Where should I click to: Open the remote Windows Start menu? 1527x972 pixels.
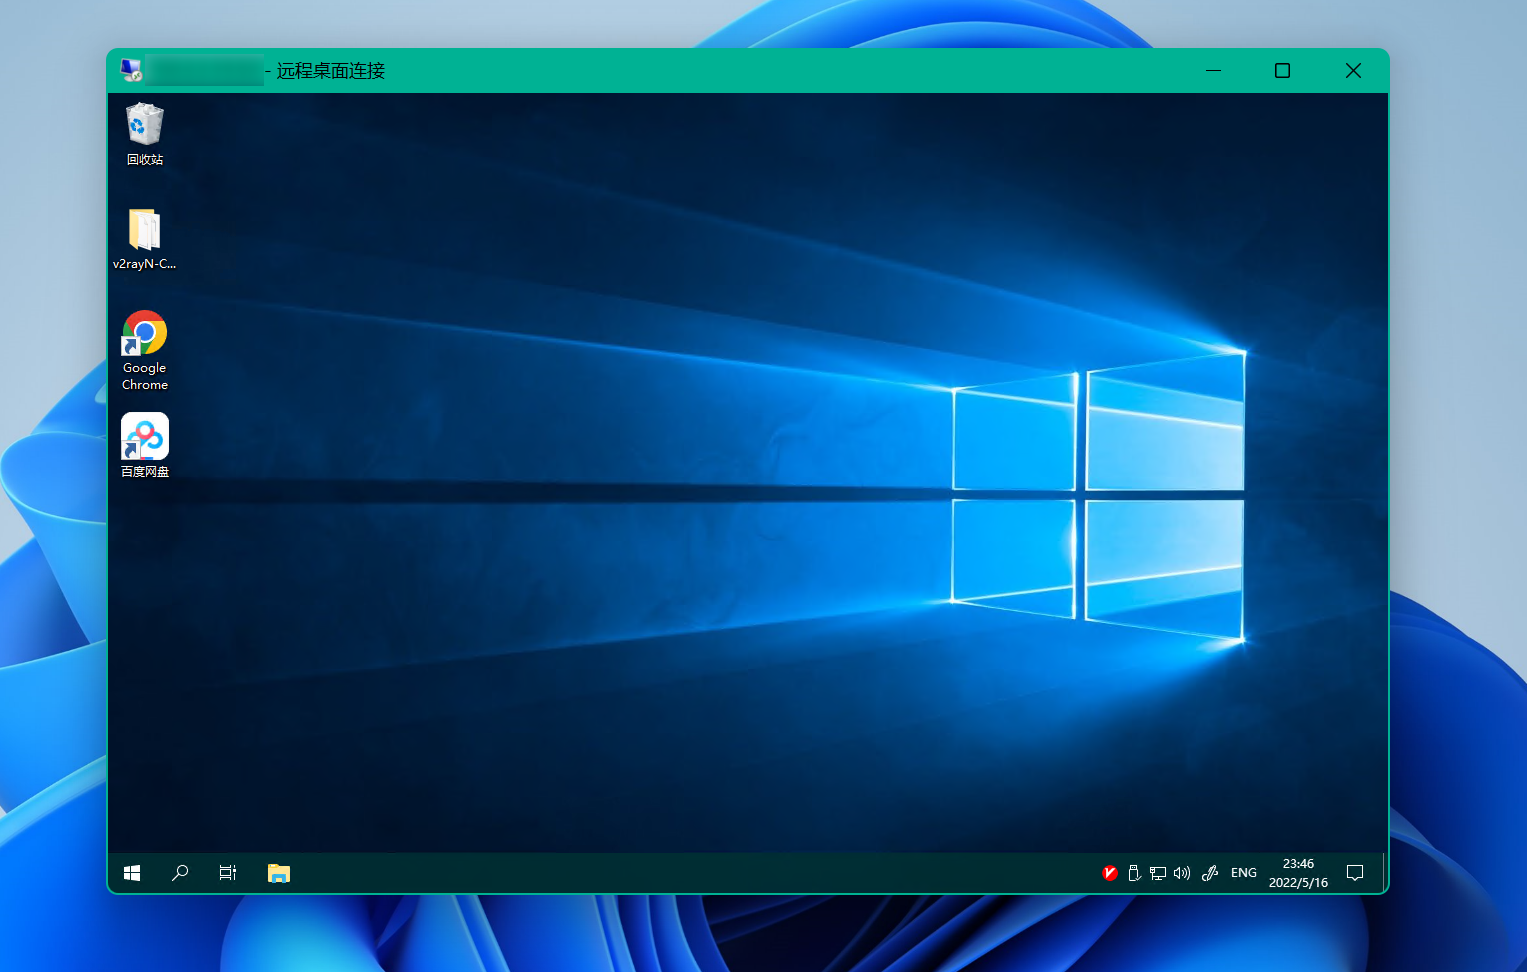tap(132, 873)
